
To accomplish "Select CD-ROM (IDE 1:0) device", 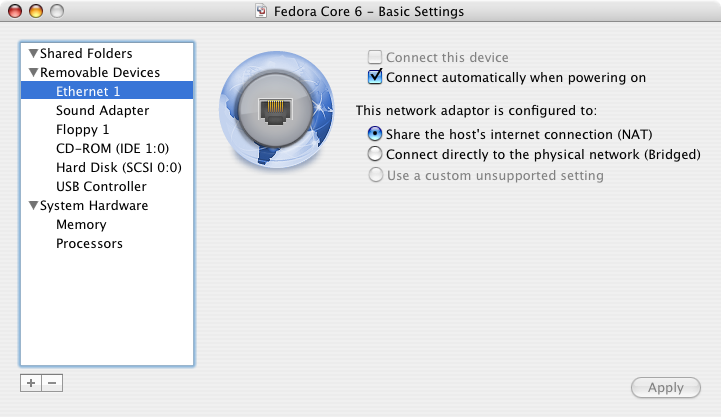I will pyautogui.click(x=107, y=149).
